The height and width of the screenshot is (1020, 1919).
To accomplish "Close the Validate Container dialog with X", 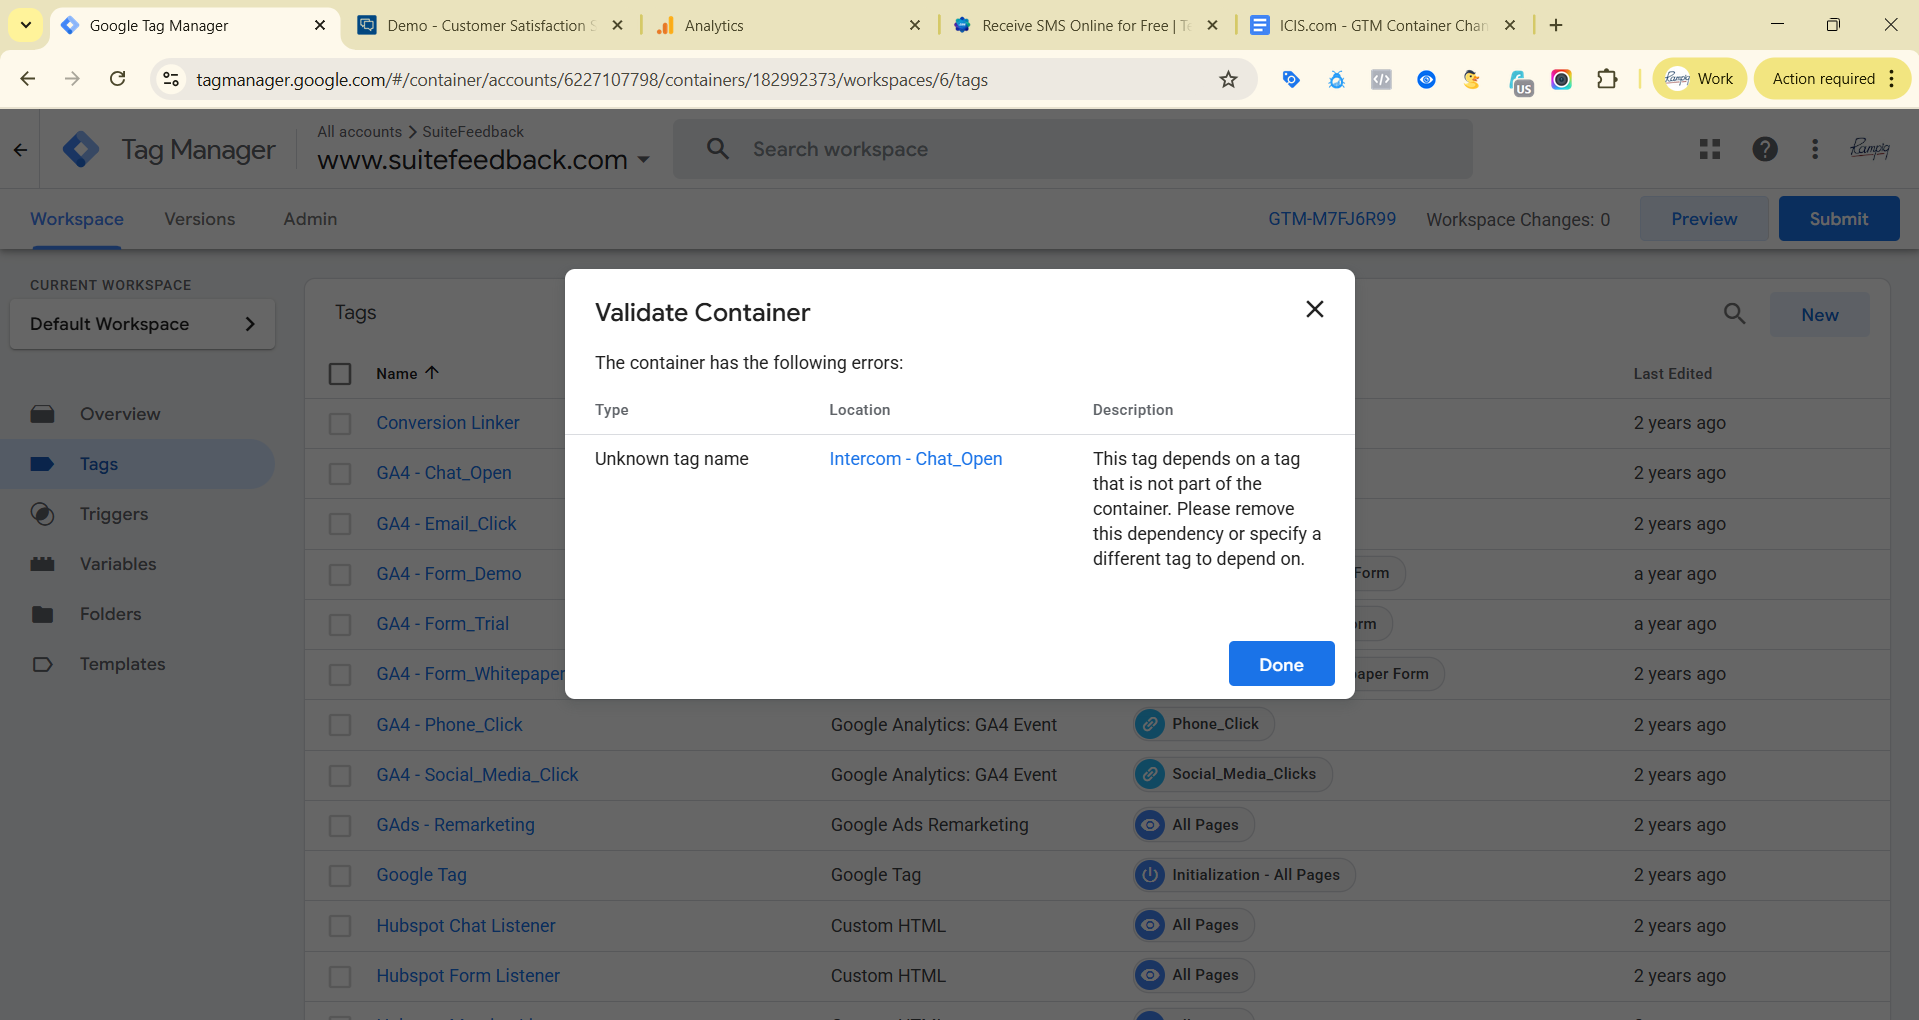I will click(1314, 310).
